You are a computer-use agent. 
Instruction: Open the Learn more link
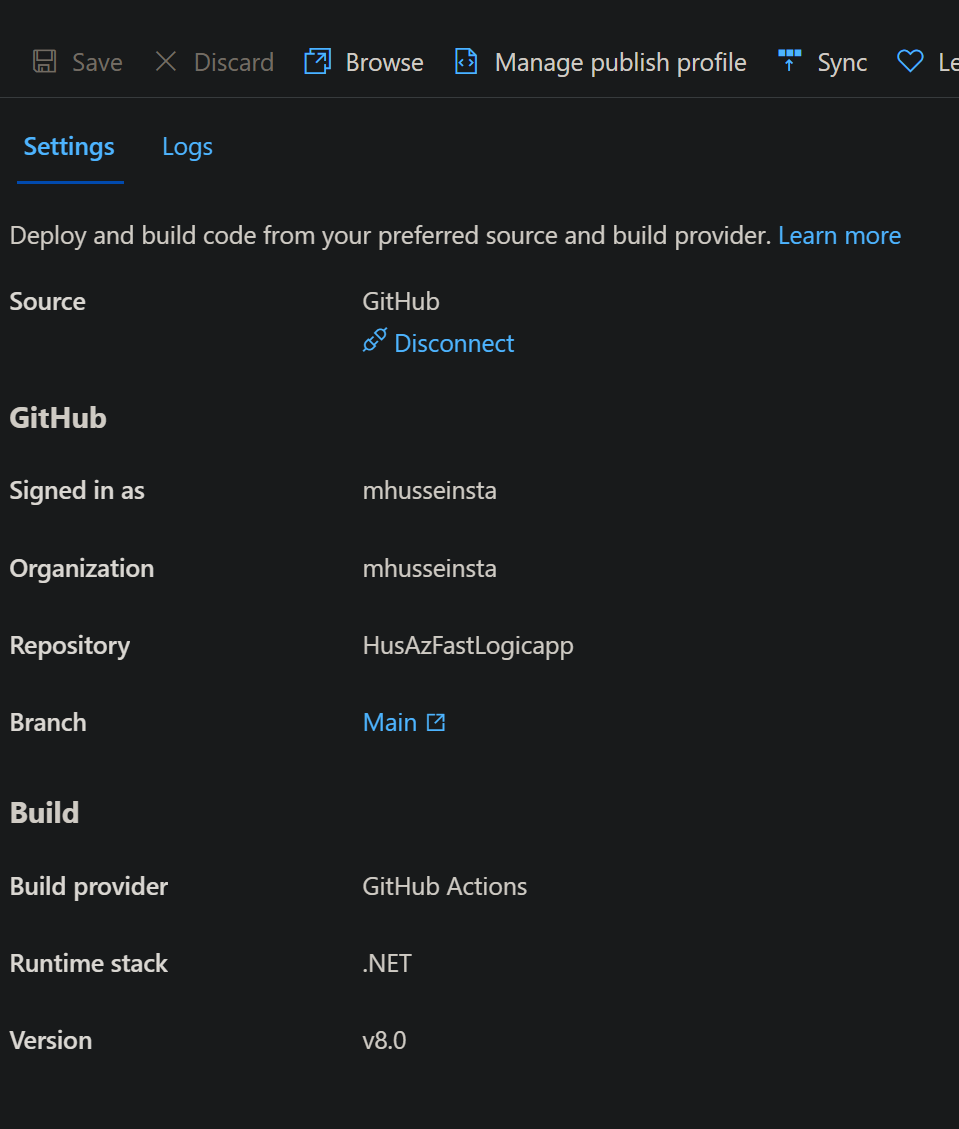point(839,235)
